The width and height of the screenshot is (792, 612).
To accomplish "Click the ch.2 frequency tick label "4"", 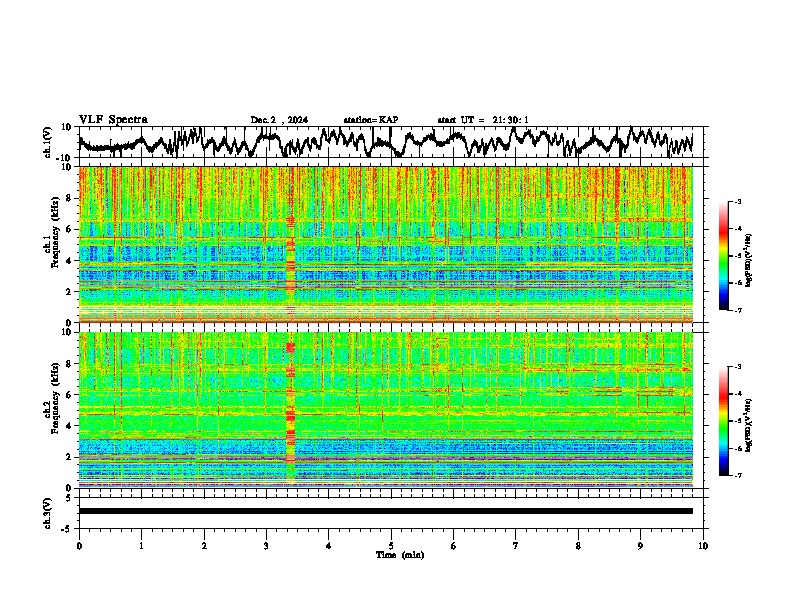I will point(70,426).
